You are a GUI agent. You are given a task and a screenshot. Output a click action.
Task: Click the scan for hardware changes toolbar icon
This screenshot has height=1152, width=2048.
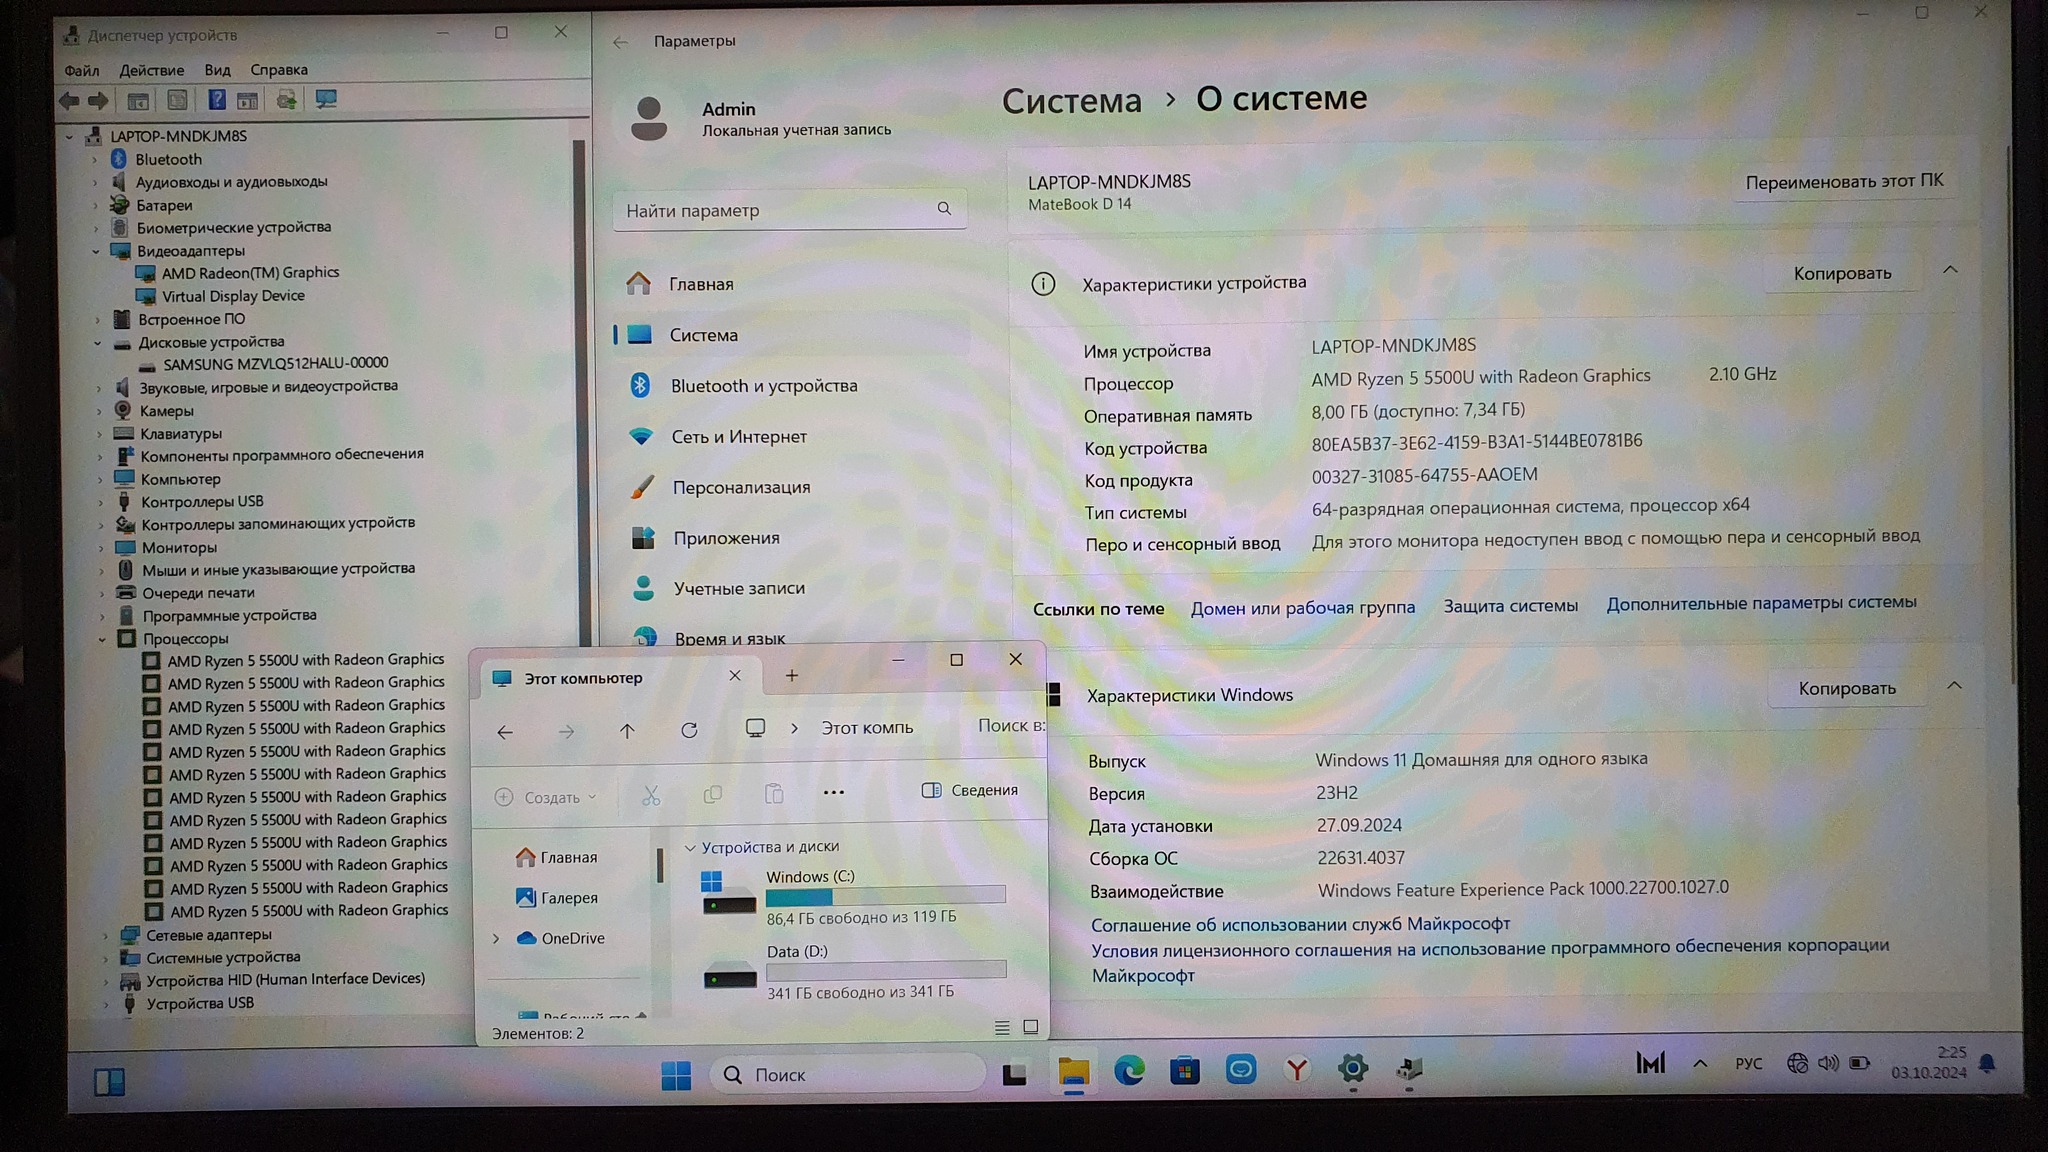(326, 99)
